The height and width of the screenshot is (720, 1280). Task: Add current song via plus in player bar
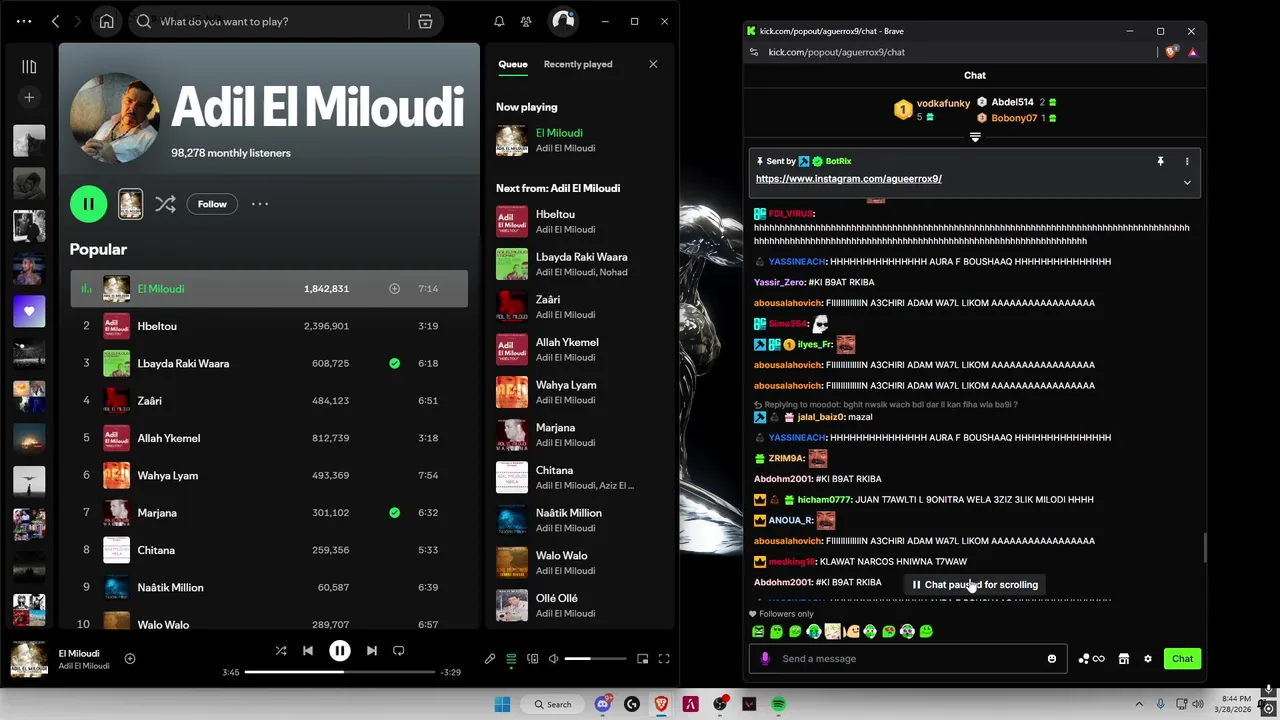(x=130, y=658)
